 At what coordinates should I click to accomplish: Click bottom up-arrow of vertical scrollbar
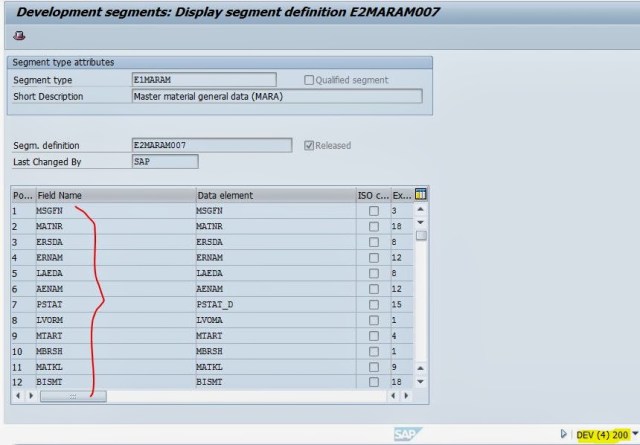coord(420,368)
